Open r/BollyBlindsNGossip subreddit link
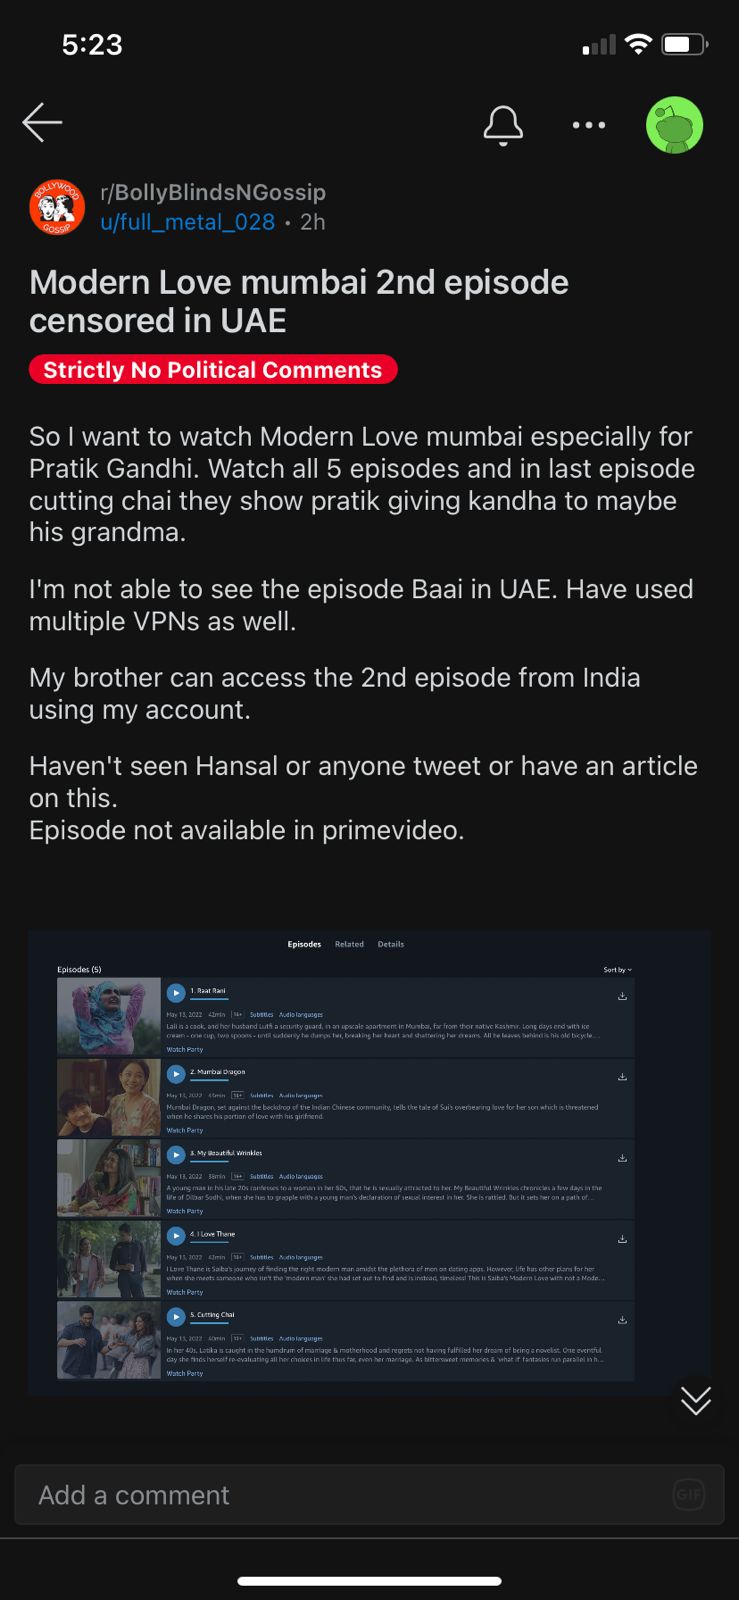 (213, 192)
